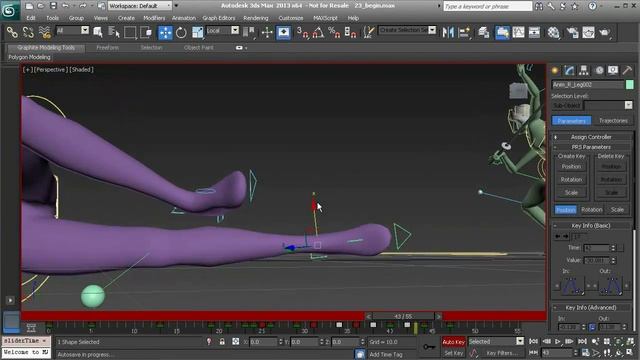This screenshot has width=640, height=360.
Task: Open the Create Selection Set dropdown
Action: pos(432,30)
